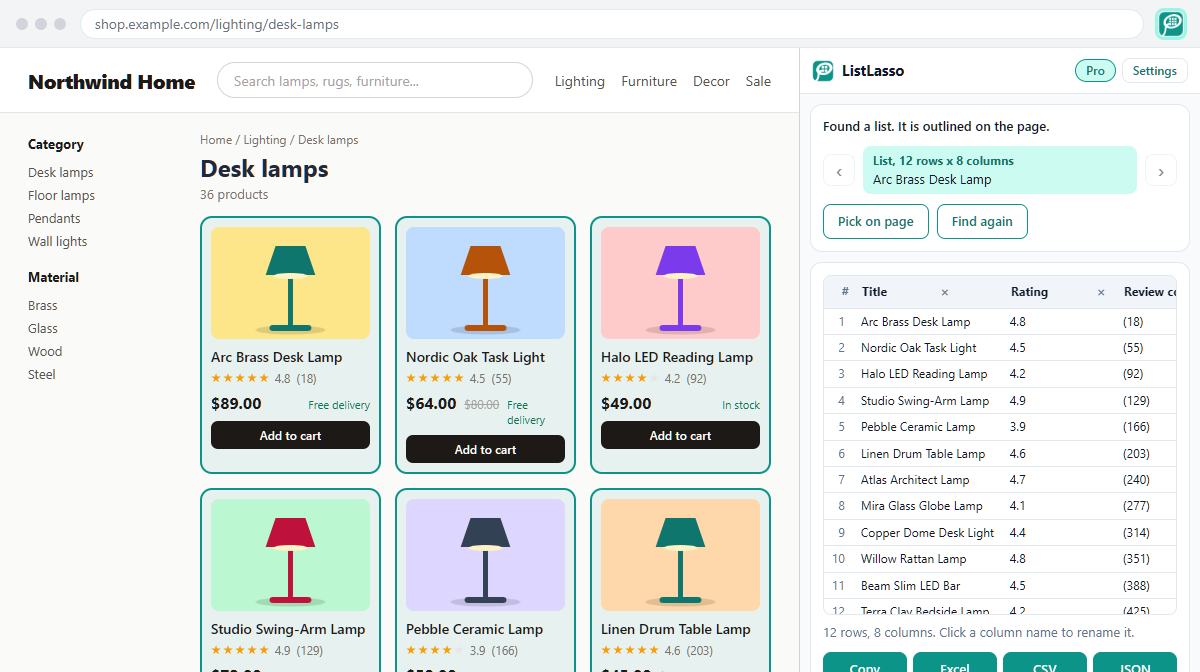Filter by Brass material
The height and width of the screenshot is (672, 1200).
tap(43, 305)
